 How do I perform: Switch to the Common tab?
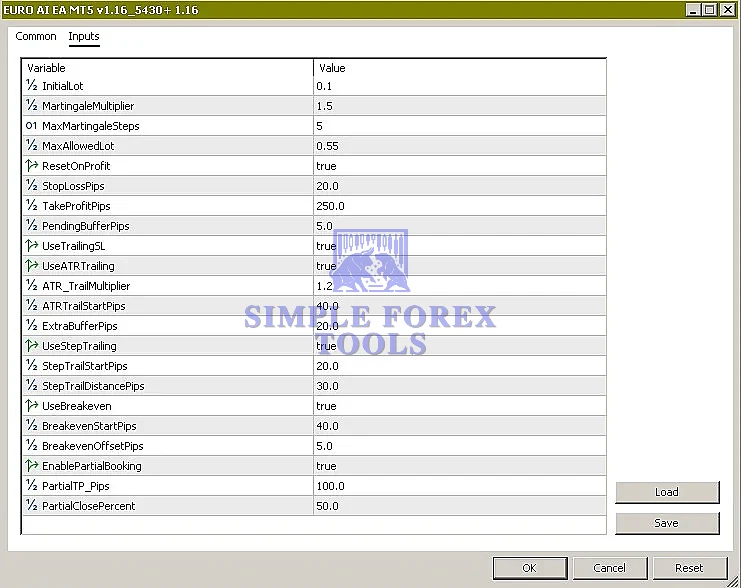(36, 37)
